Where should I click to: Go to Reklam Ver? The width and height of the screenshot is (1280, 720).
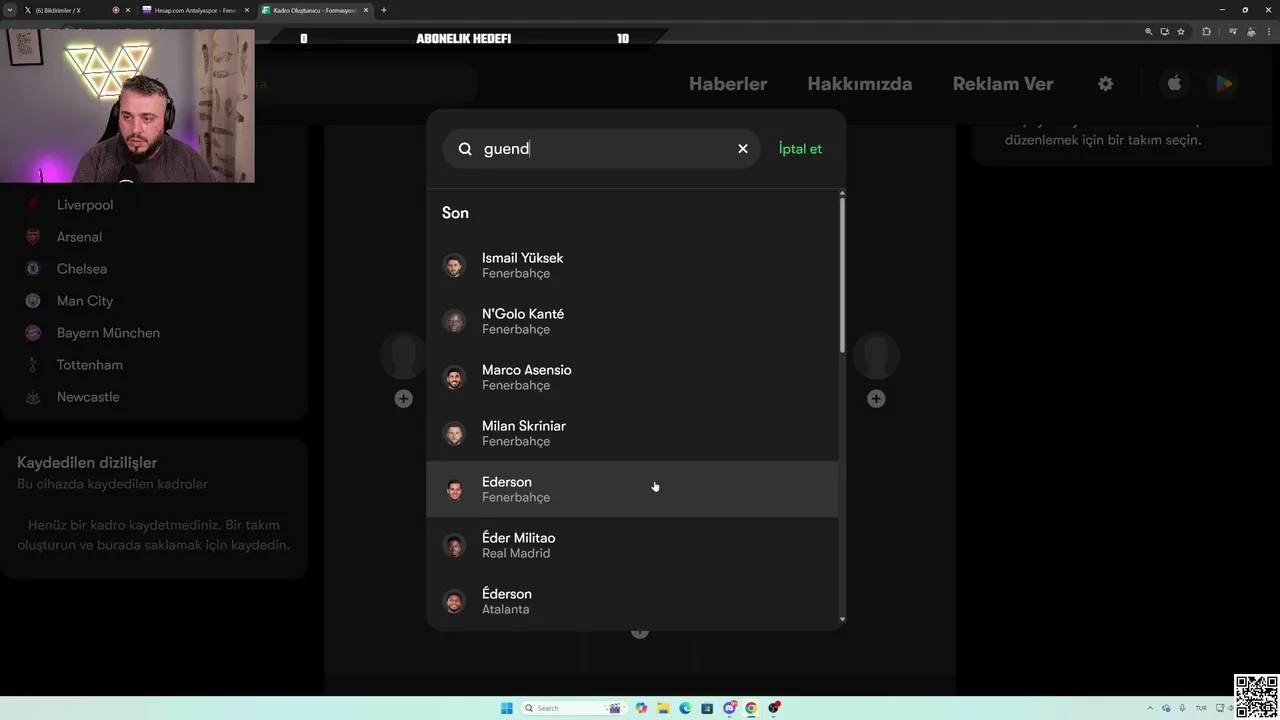click(x=1003, y=84)
